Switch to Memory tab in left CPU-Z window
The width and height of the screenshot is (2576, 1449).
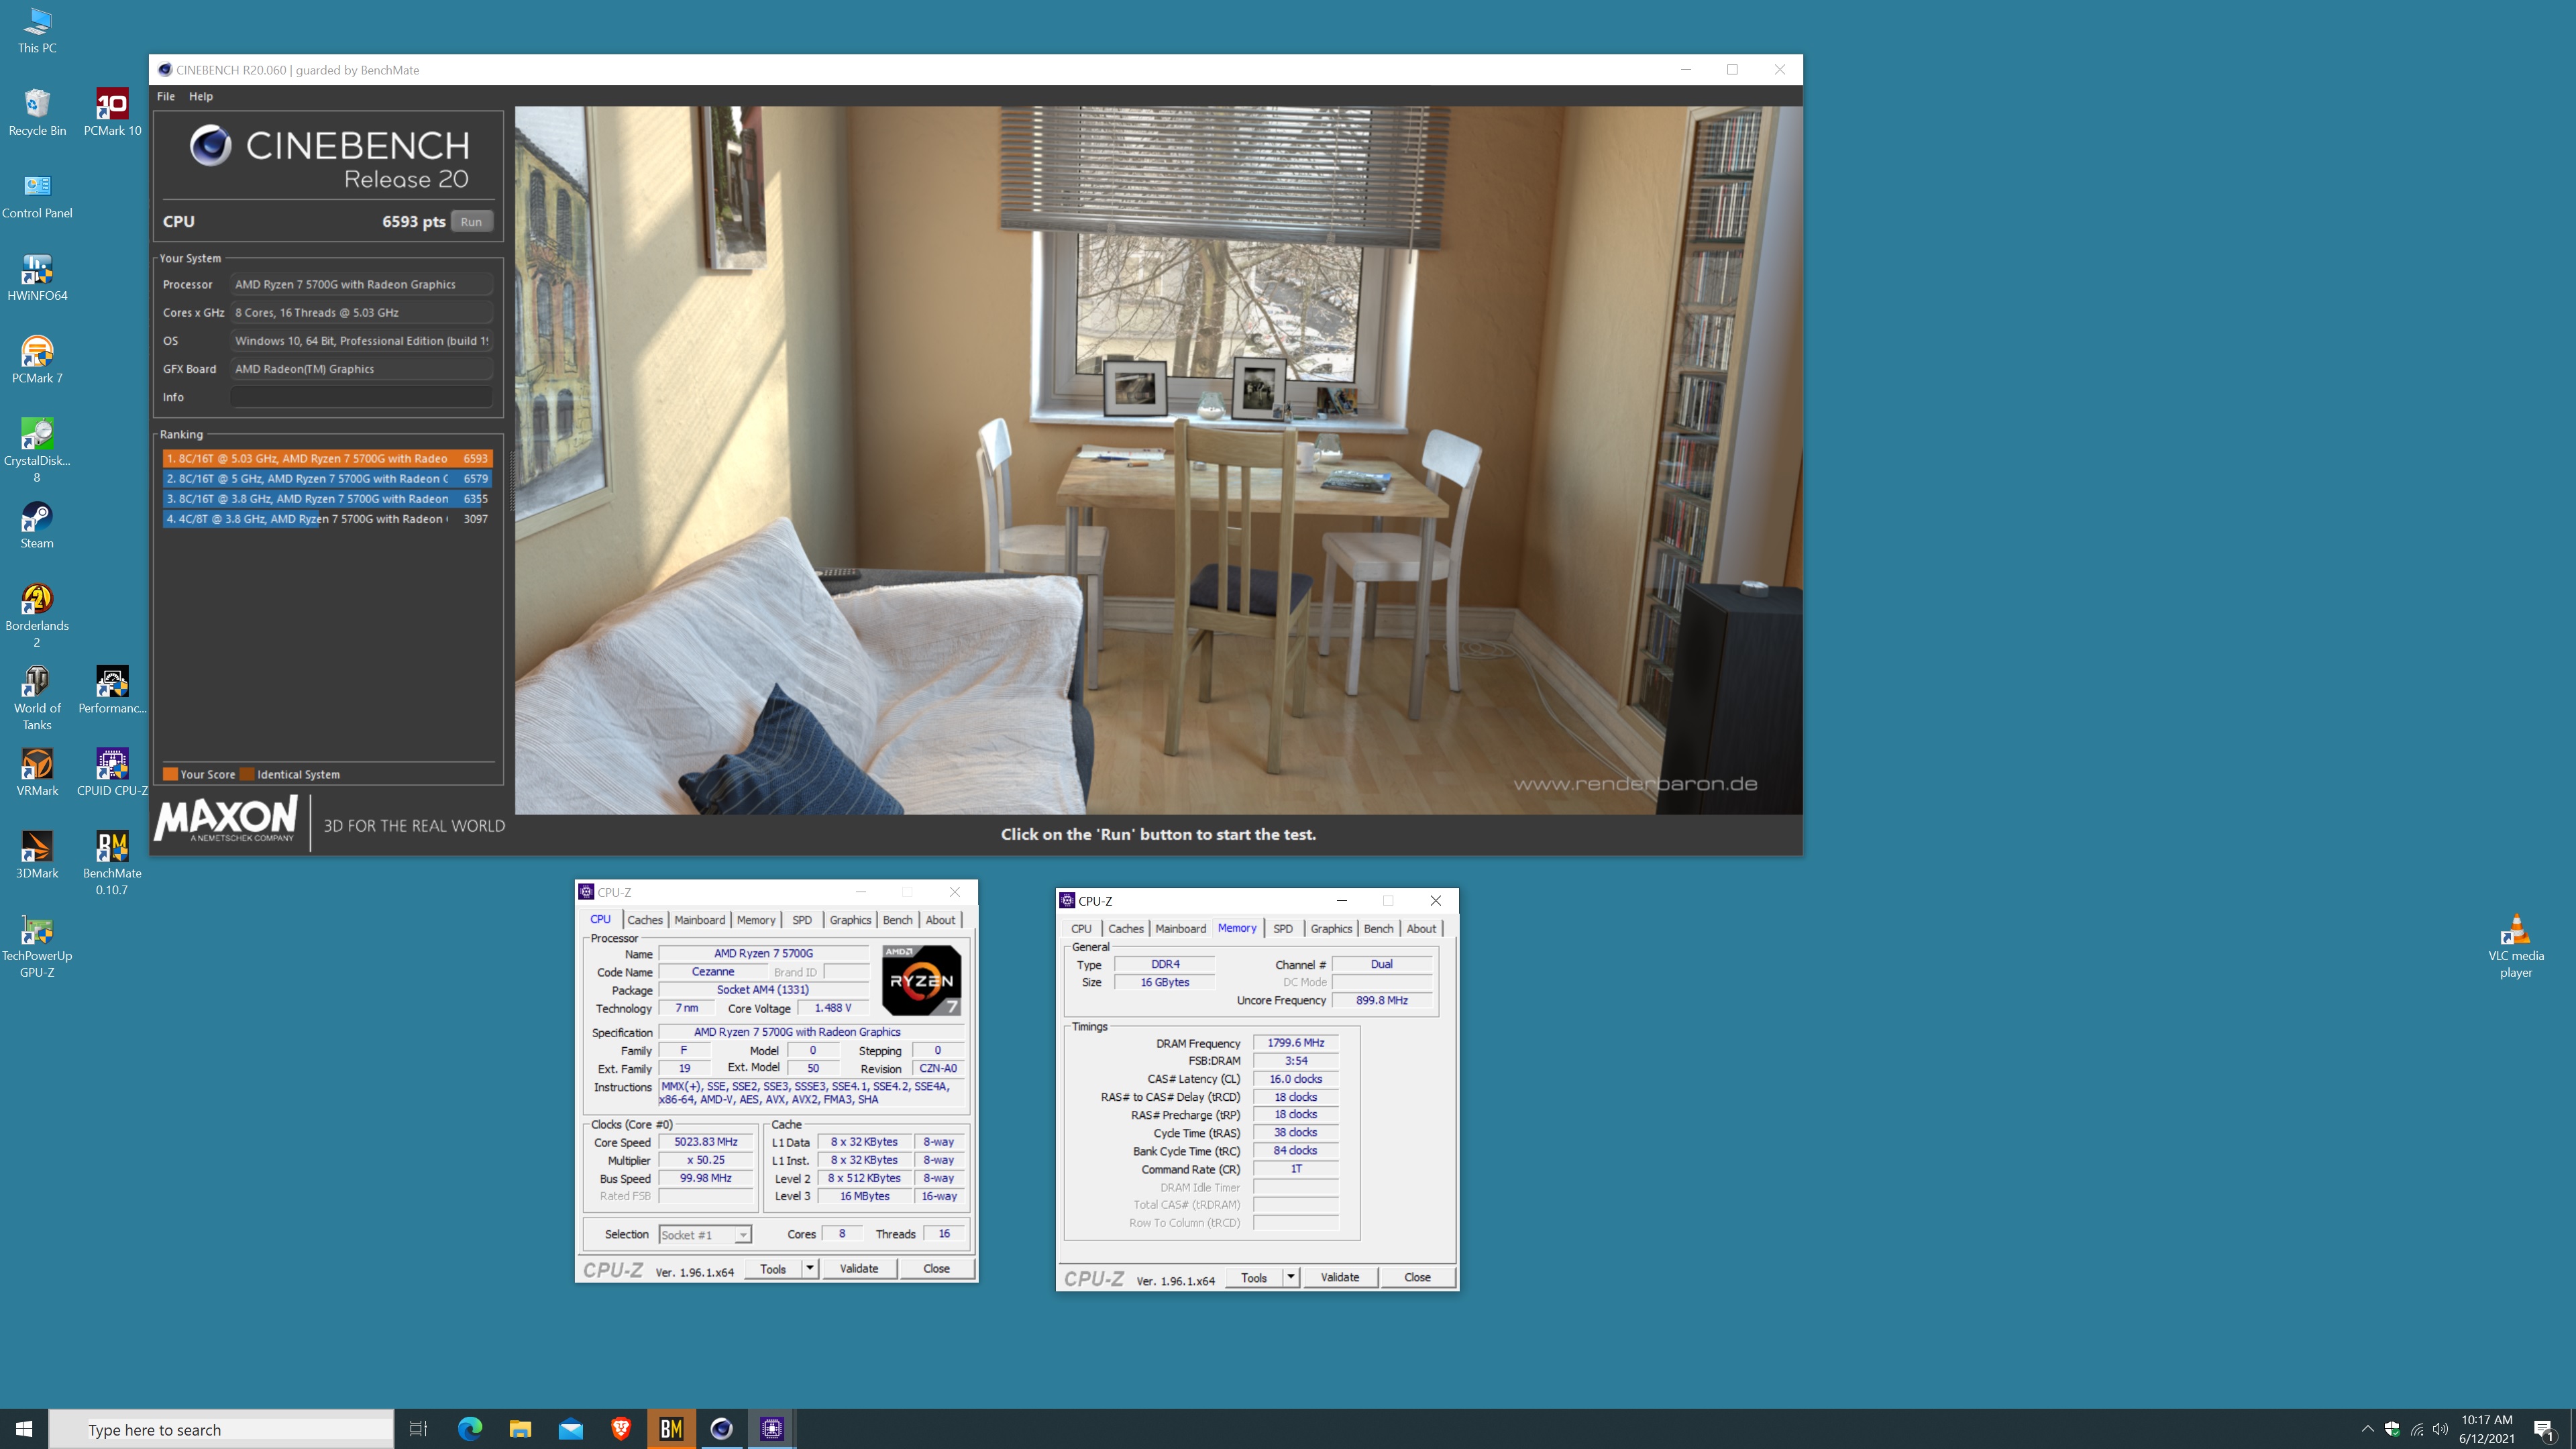tap(756, 920)
